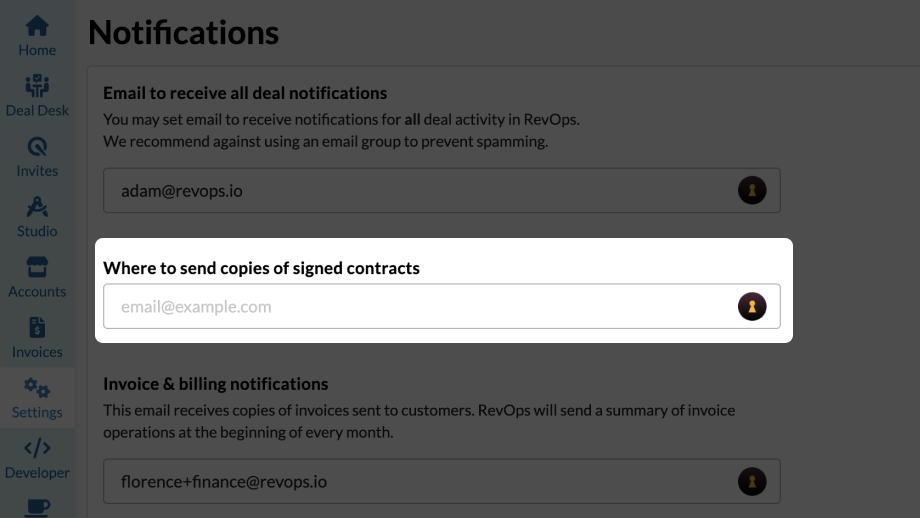The image size is (920, 518).
Task: Click the keyhole icon in the adam@revops.io field
Action: coord(752,190)
